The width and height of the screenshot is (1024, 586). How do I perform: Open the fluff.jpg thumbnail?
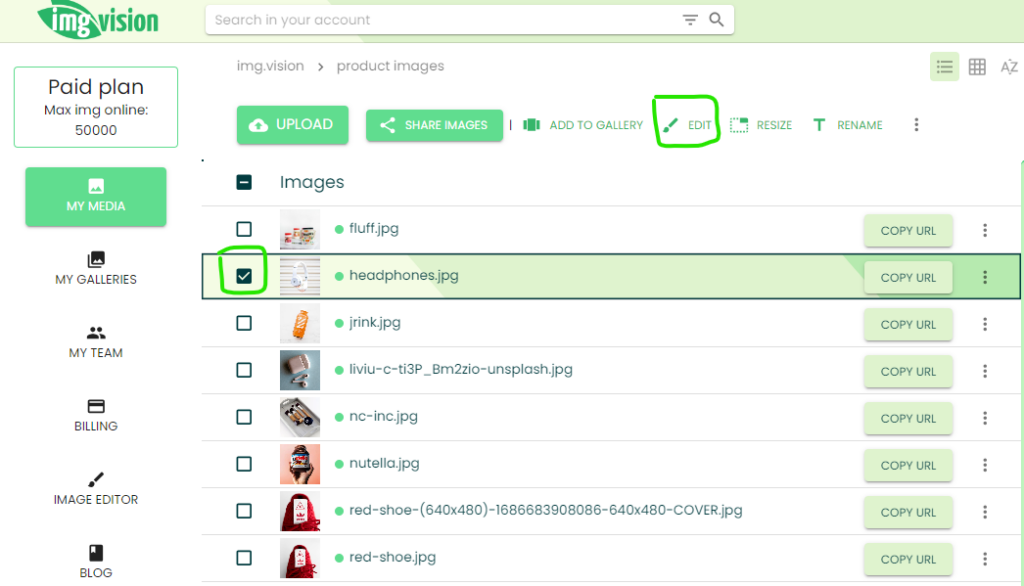(x=300, y=229)
